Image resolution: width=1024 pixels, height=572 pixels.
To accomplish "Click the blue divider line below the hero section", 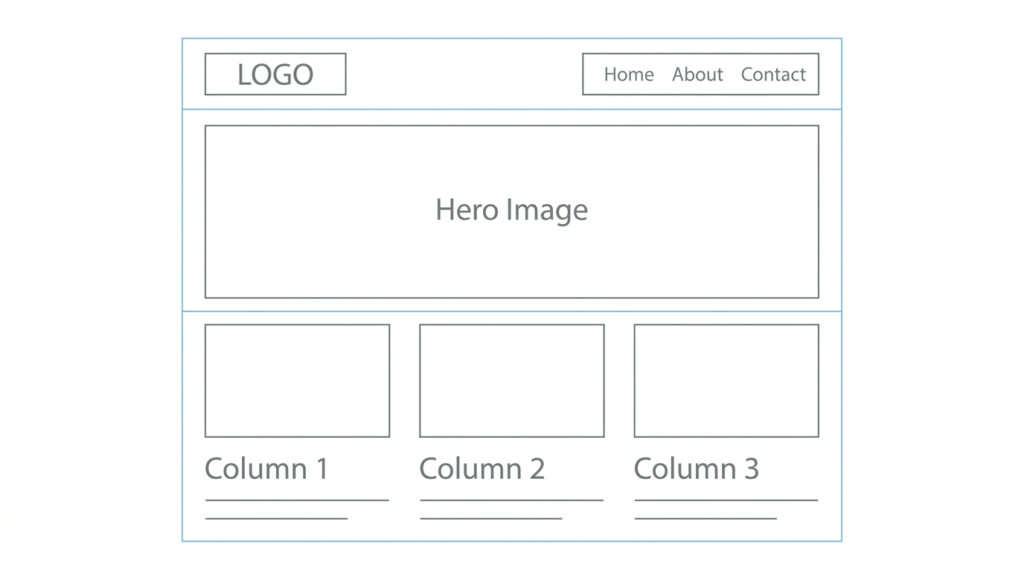I will pyautogui.click(x=511, y=311).
